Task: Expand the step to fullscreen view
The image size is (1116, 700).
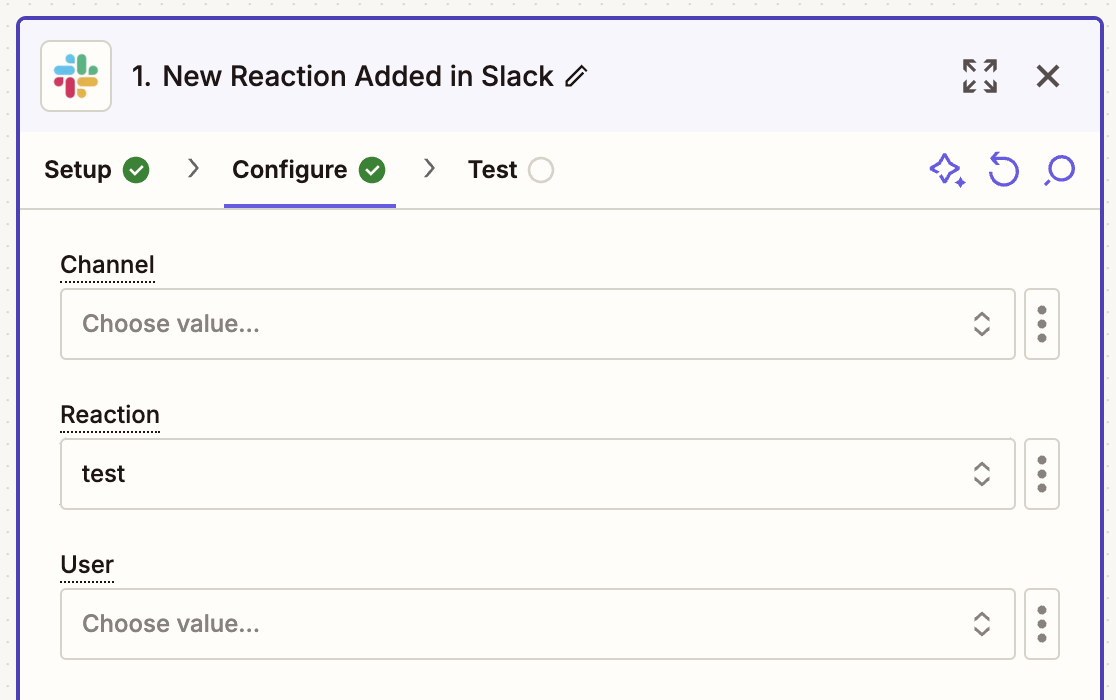Action: click(979, 75)
